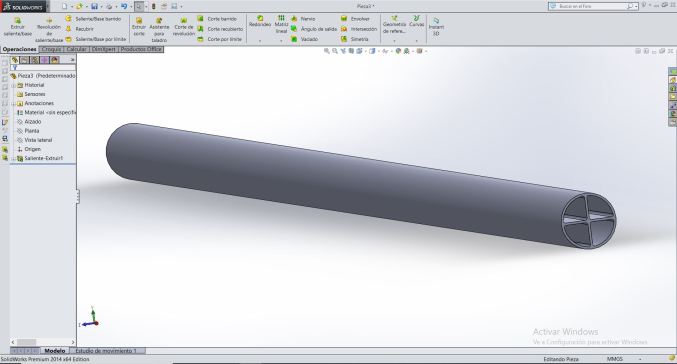Click the Save icon in top toolbar
This screenshot has height=364, width=677.
(x=94, y=6)
